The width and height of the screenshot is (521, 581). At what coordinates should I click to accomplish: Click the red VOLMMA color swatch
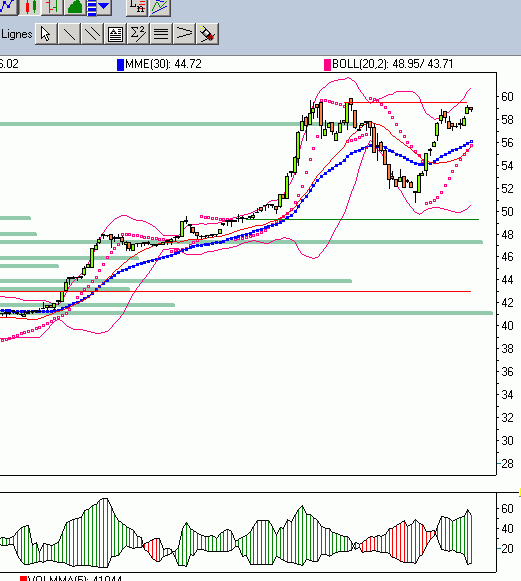tap(23, 578)
